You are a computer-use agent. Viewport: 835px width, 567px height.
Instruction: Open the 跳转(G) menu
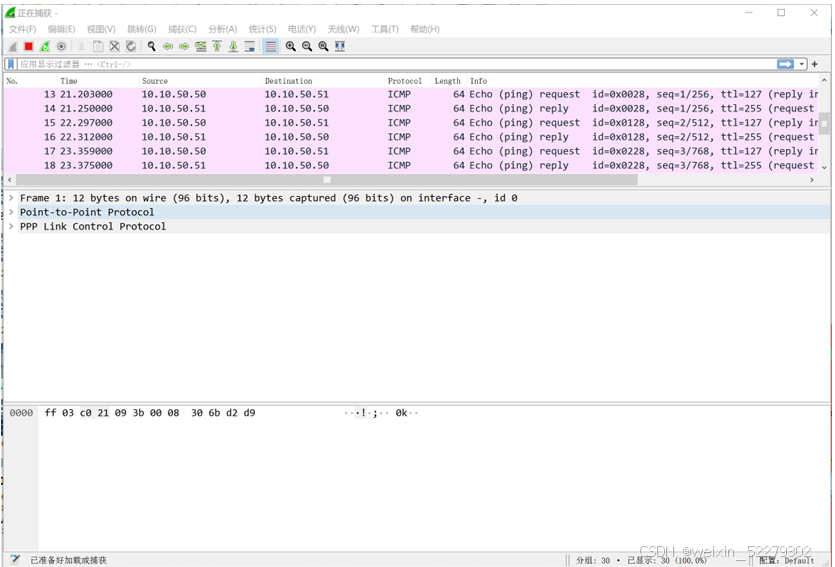point(142,29)
